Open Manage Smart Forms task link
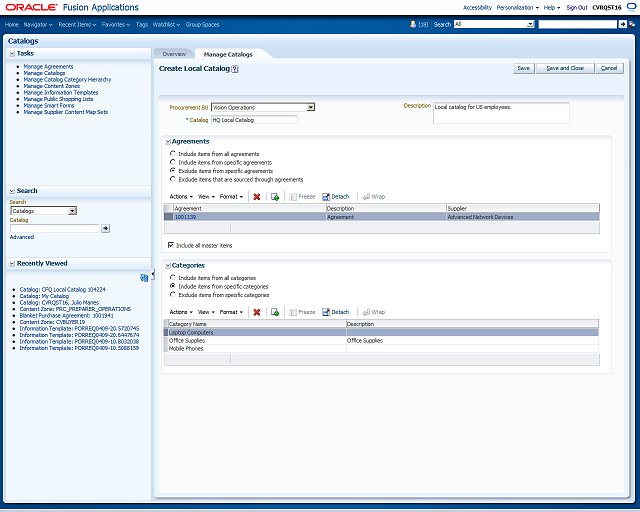 tap(49, 106)
